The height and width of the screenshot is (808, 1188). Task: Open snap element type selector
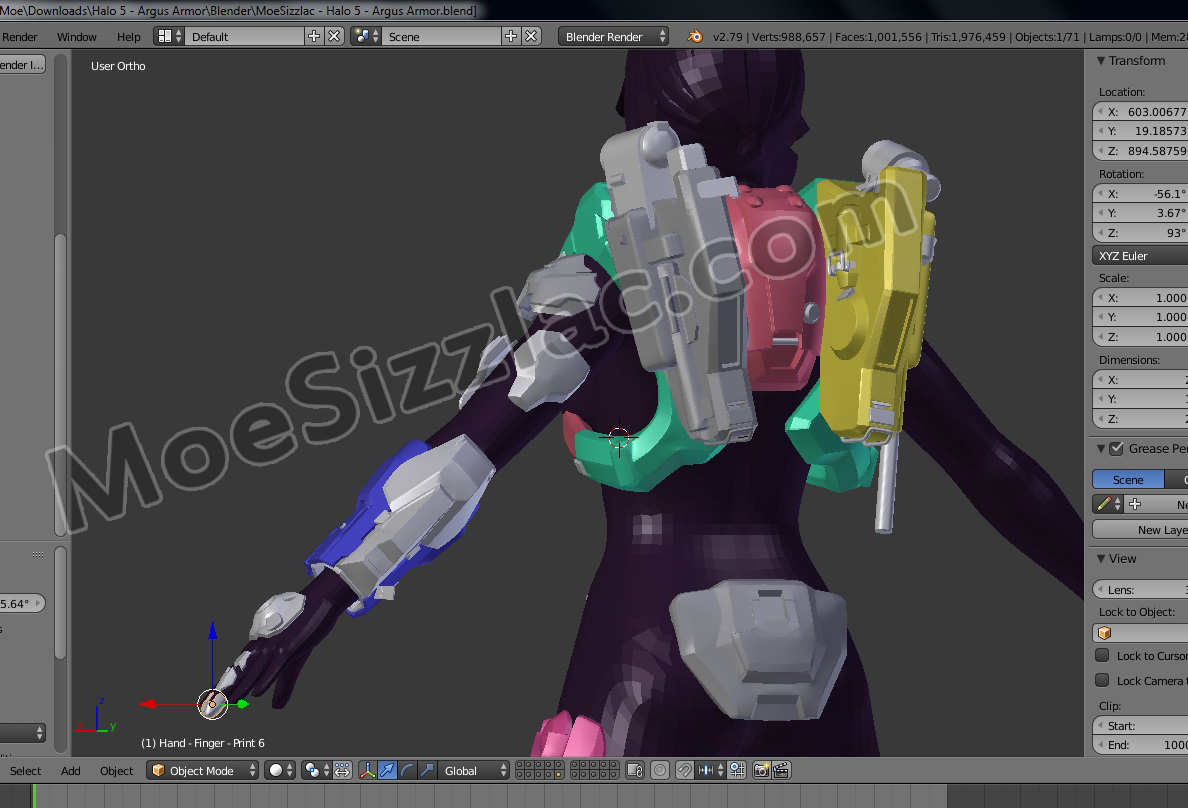[711, 771]
